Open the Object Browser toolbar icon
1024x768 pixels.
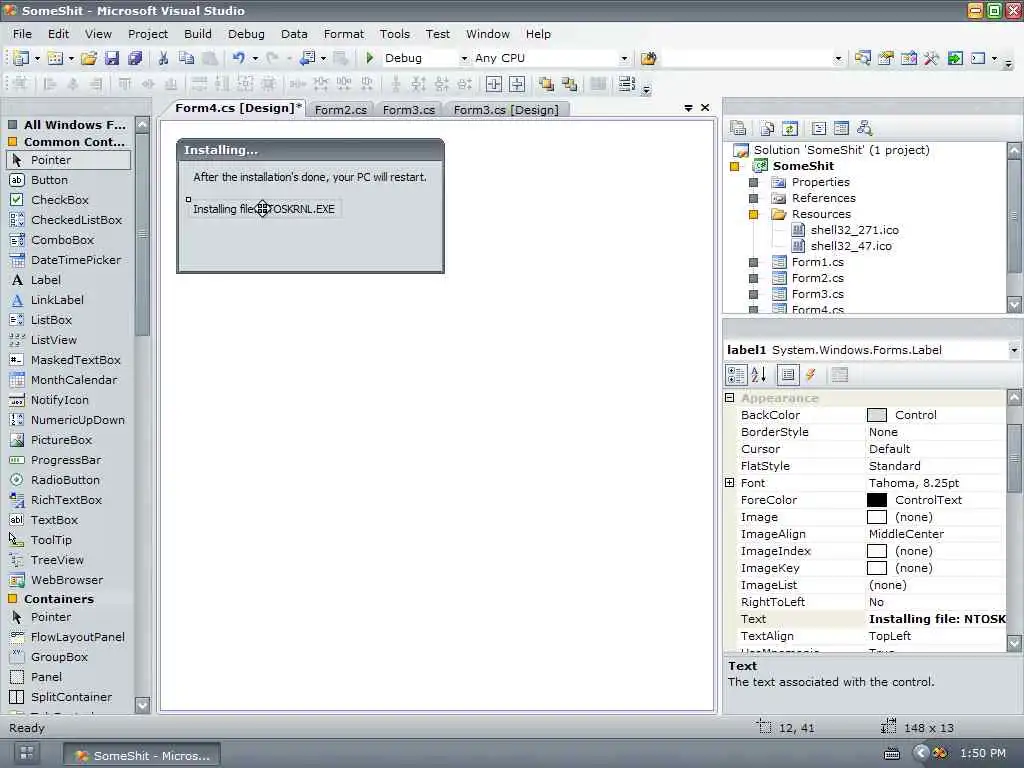click(908, 58)
